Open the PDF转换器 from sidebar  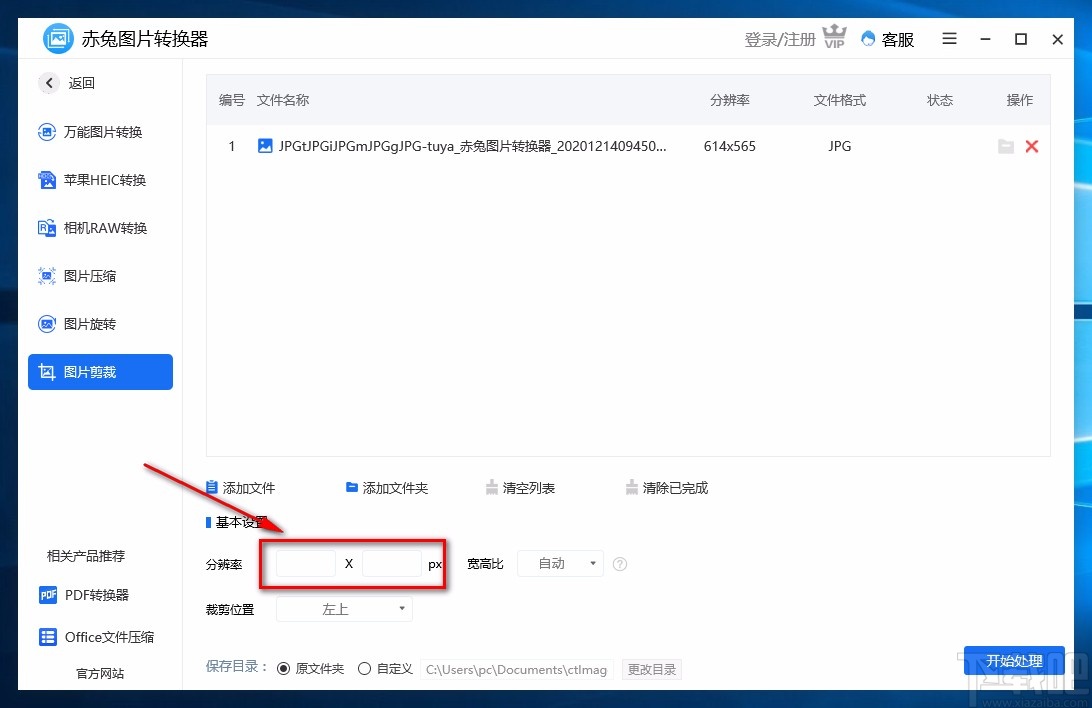pyautogui.click(x=96, y=595)
